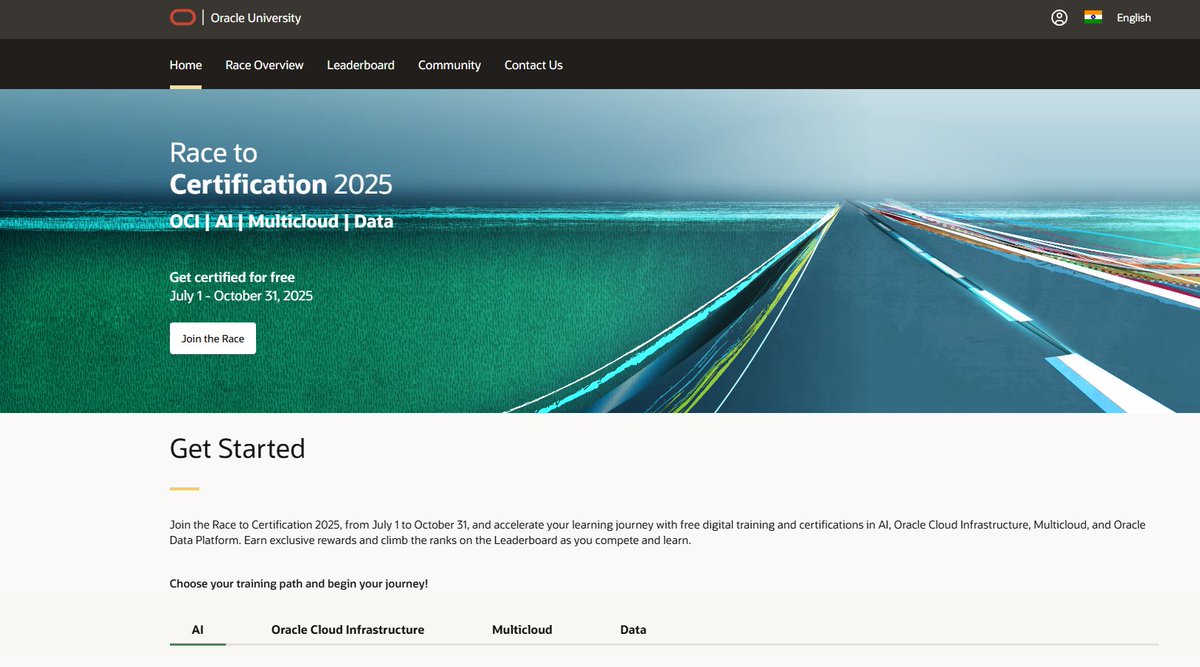Open the user profile account icon
The image size is (1200, 667).
tap(1059, 18)
